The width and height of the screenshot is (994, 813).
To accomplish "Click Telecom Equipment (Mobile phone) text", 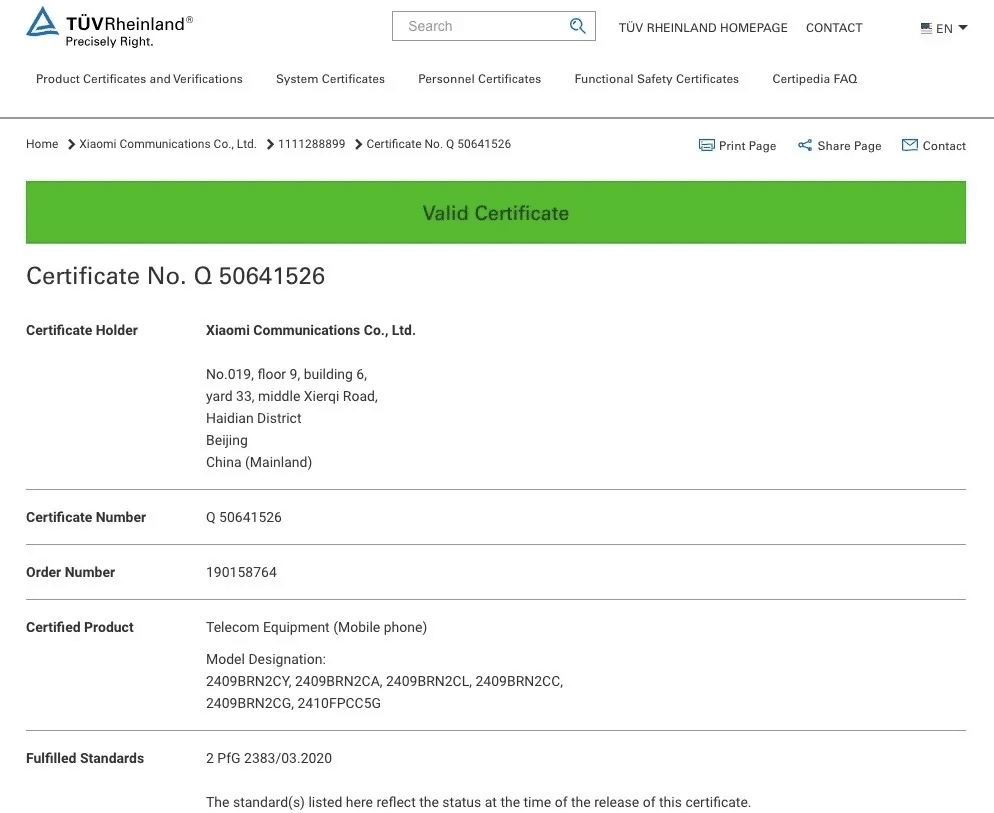I will coord(316,627).
